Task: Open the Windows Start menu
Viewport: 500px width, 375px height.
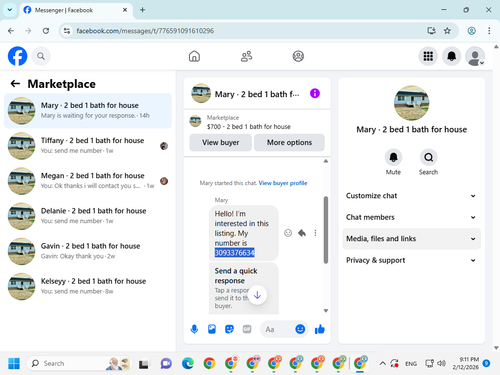Action: pyautogui.click(x=14, y=363)
